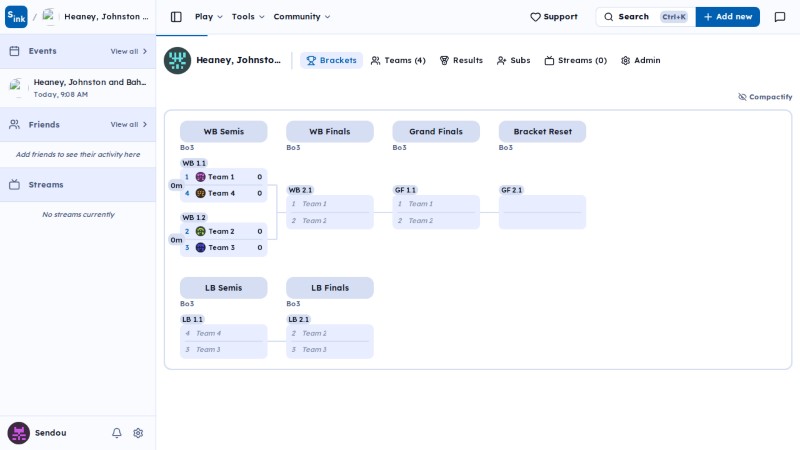Open match WB 2.1 box
800x450 pixels.
[x=330, y=212]
